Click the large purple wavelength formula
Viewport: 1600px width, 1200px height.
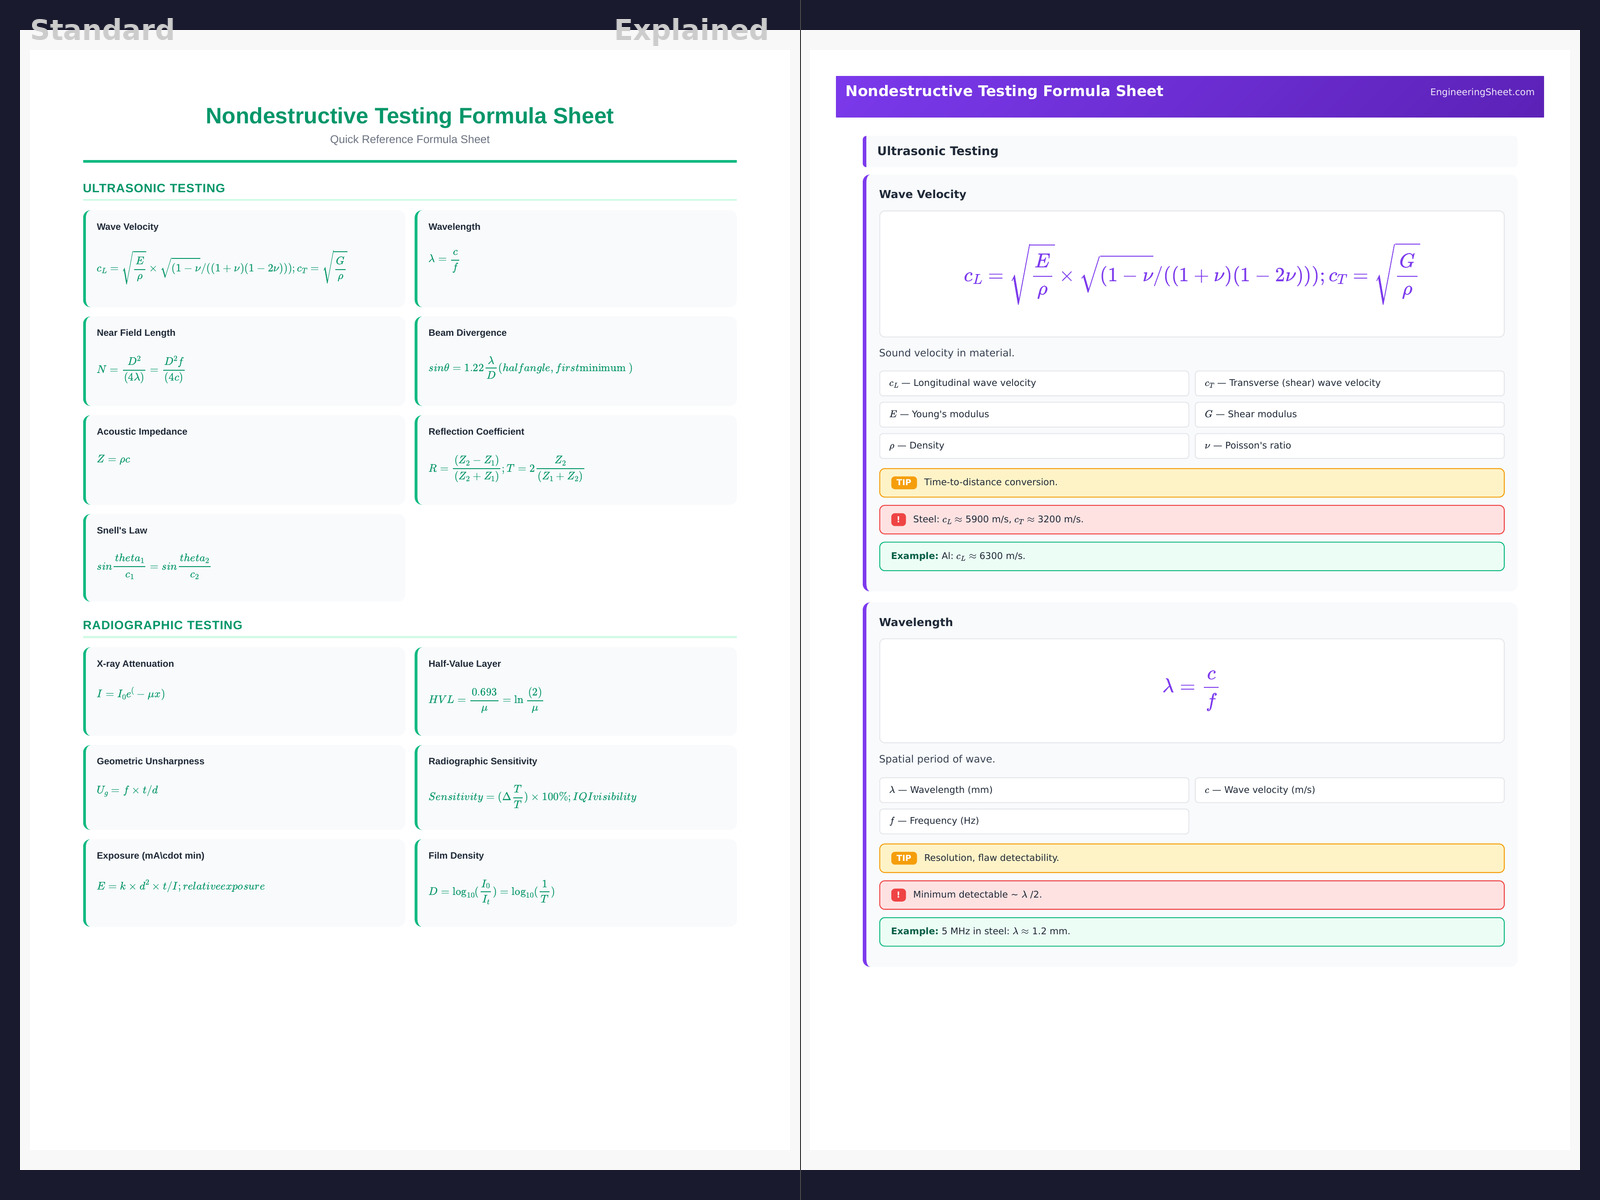tap(1190, 688)
